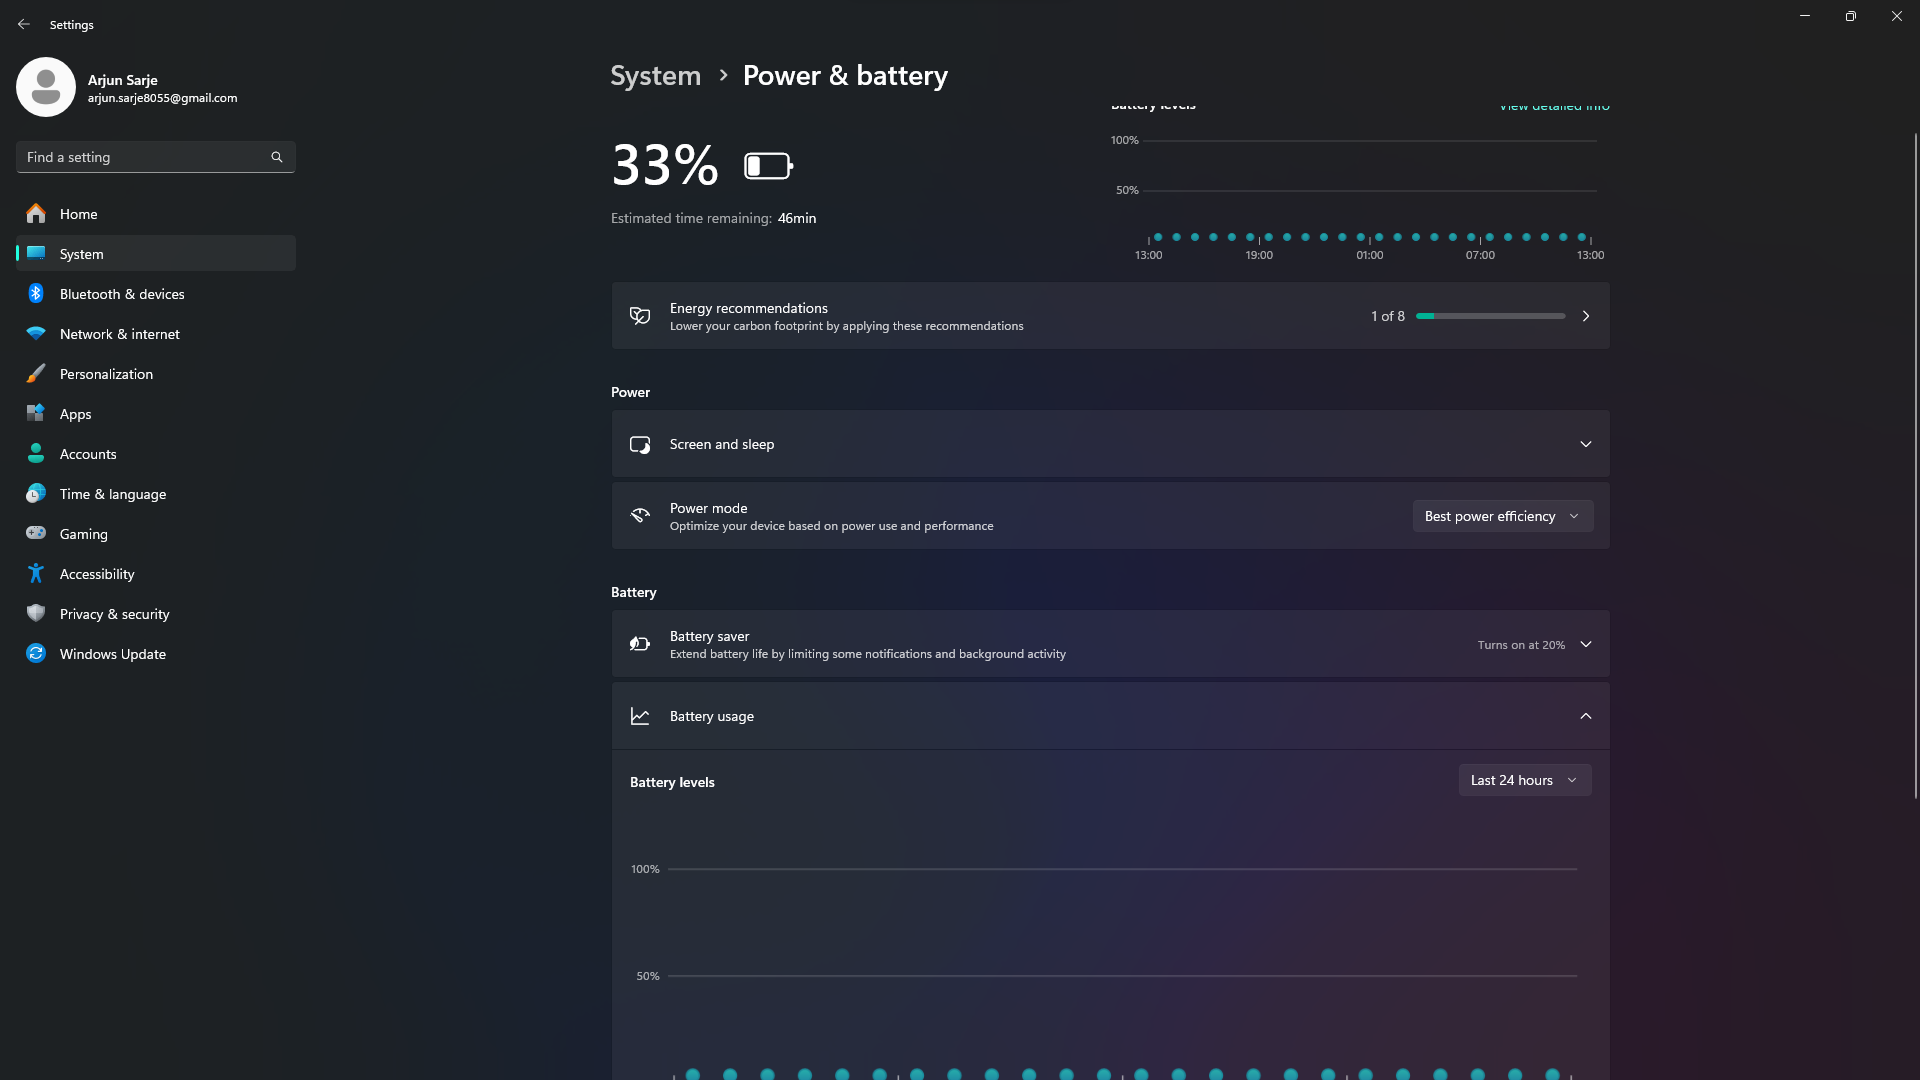Open Network & internet settings
This screenshot has width=1920, height=1080.
pyautogui.click(x=118, y=333)
